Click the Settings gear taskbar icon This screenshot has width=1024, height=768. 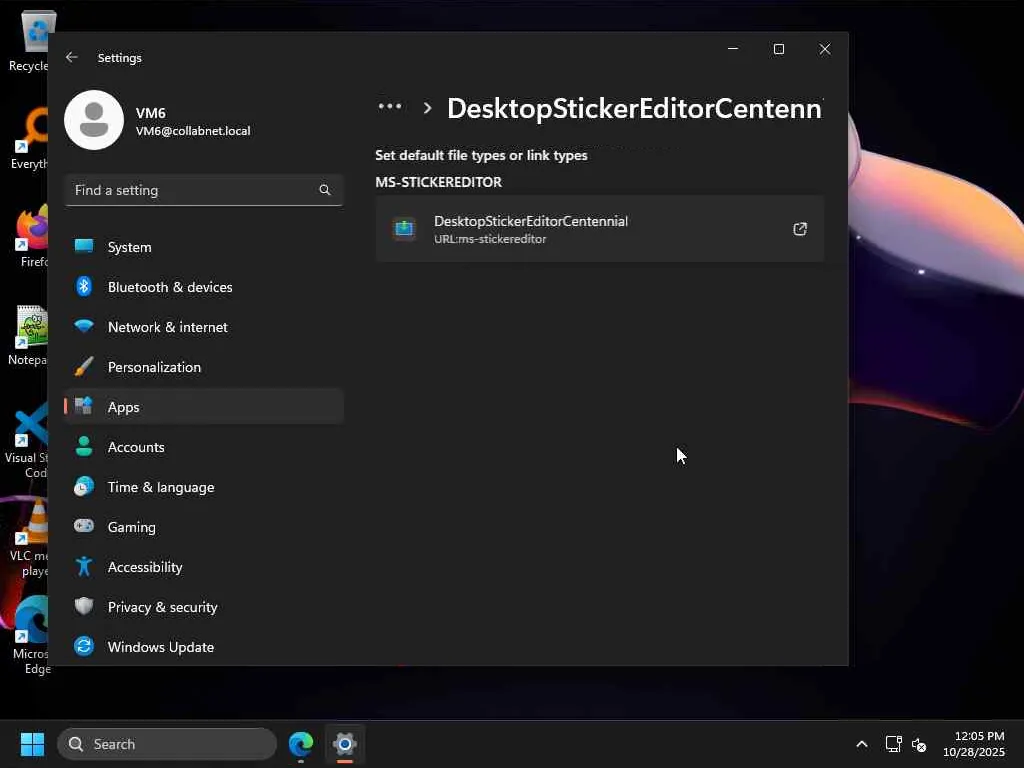click(345, 744)
